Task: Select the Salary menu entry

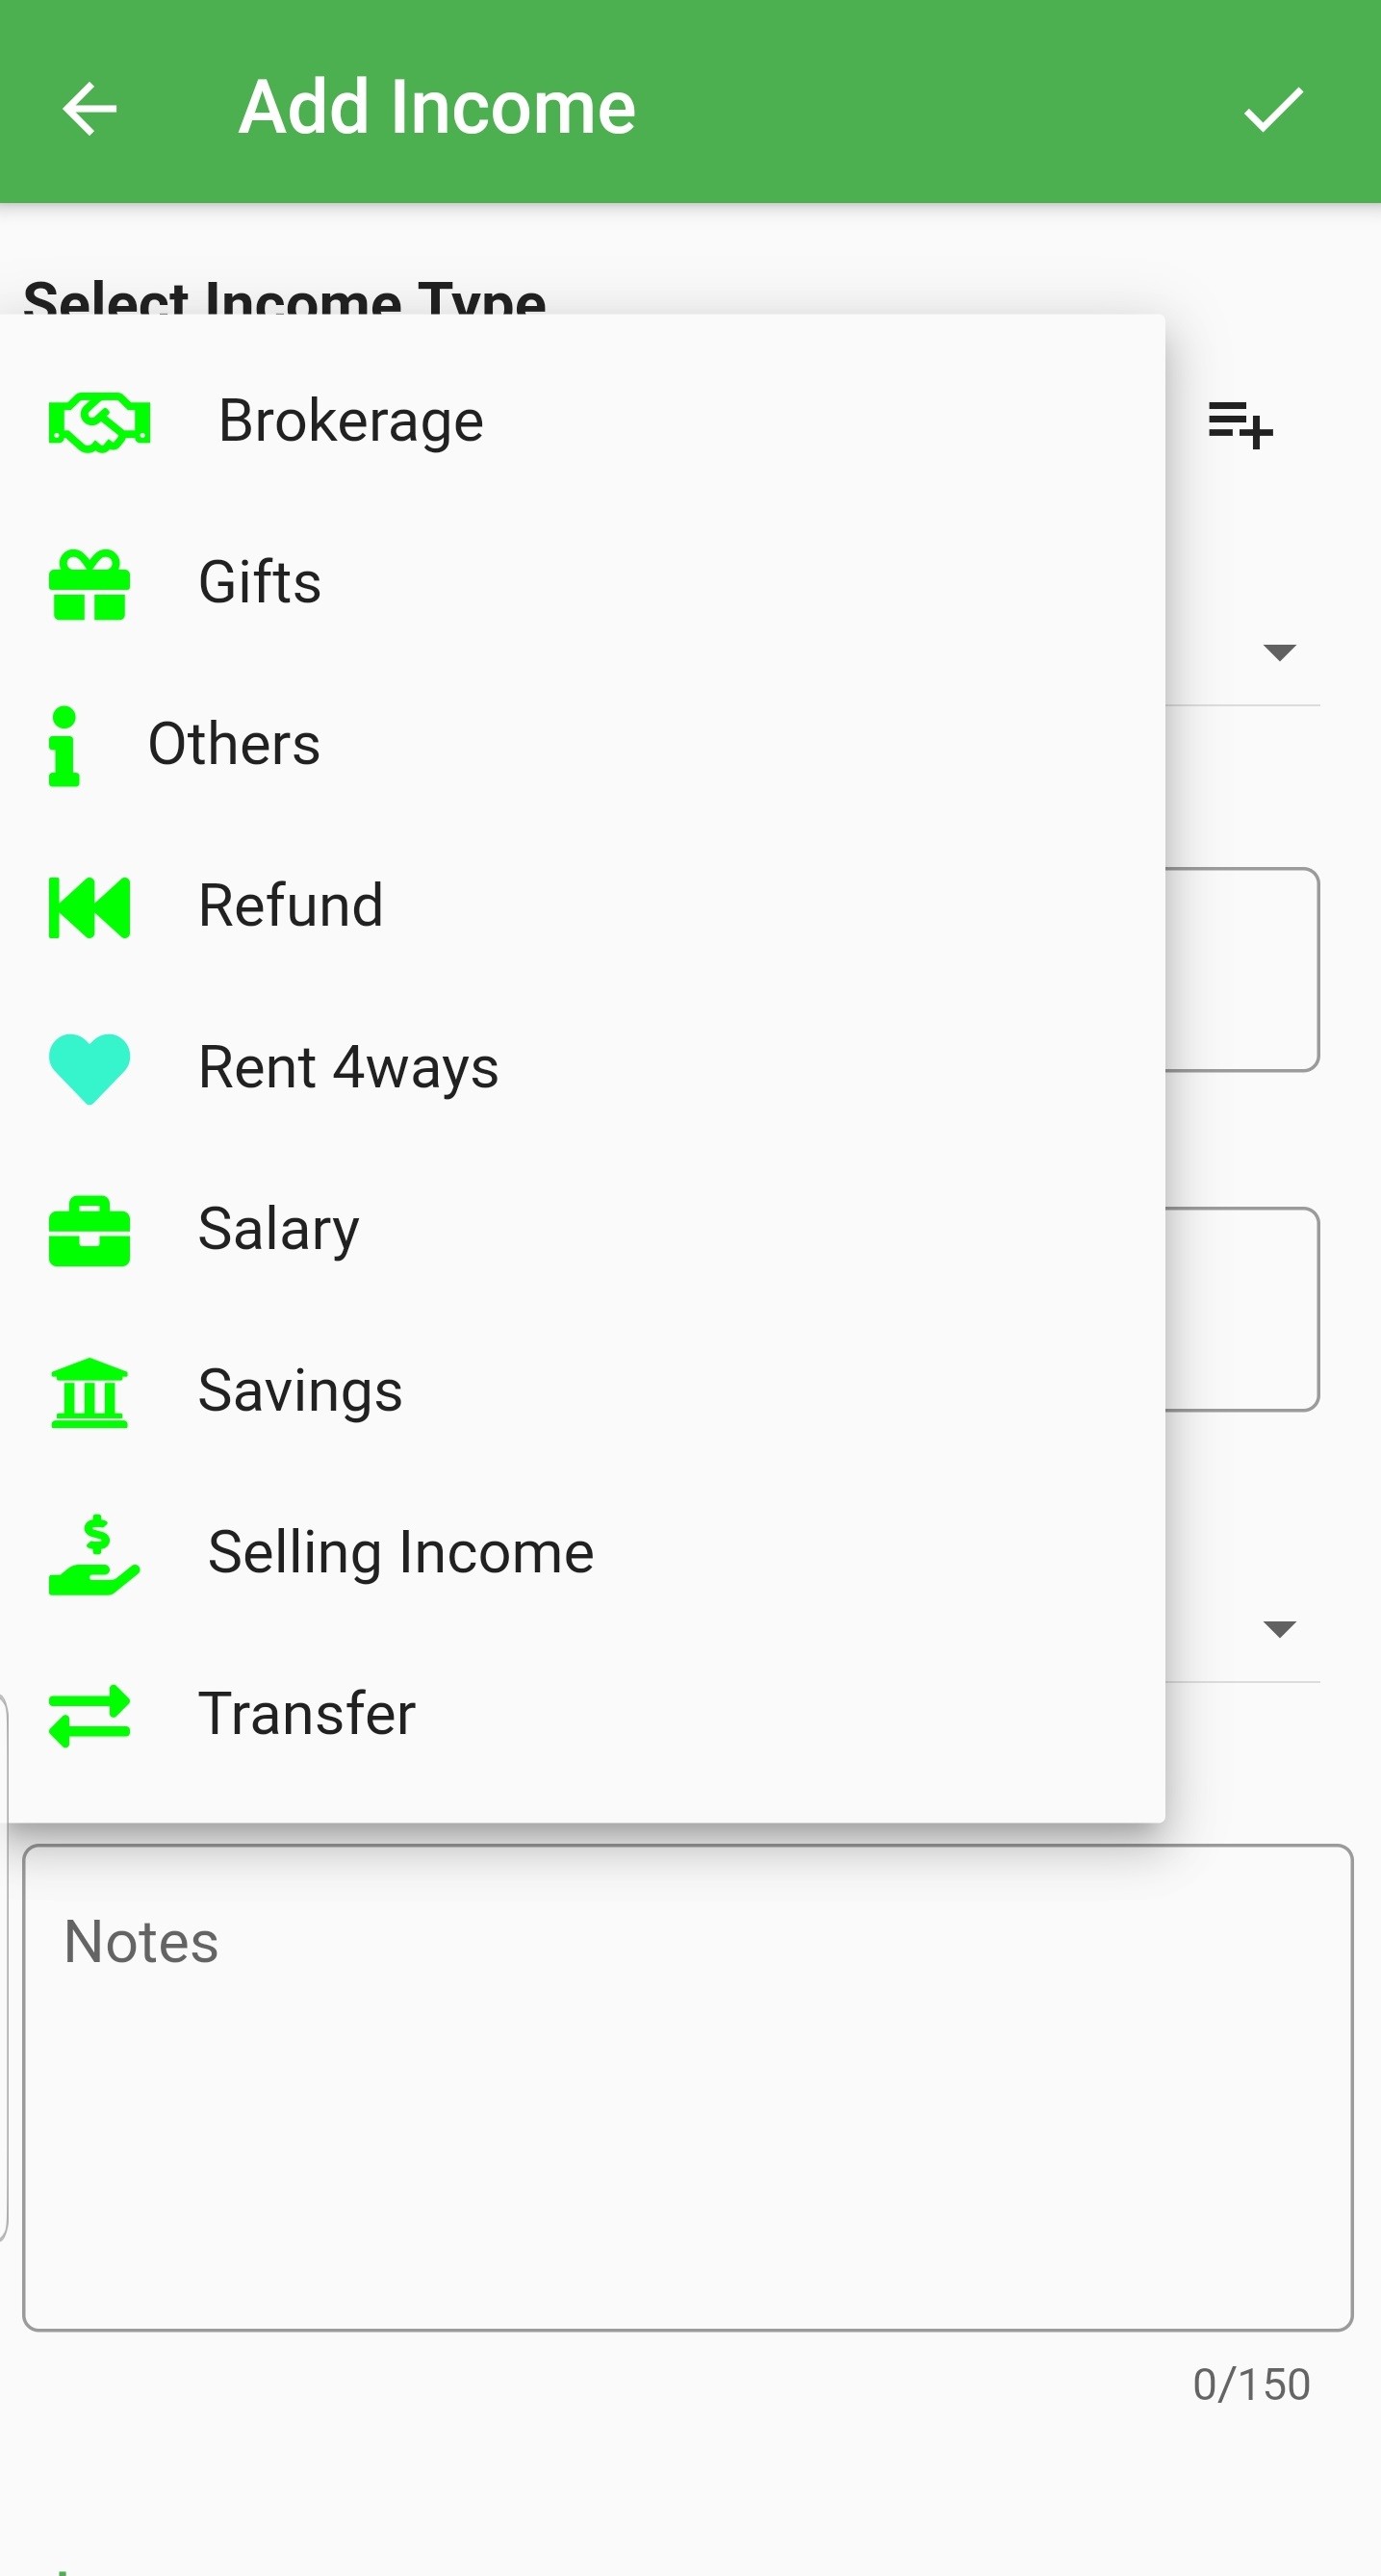Action: [x=278, y=1230]
